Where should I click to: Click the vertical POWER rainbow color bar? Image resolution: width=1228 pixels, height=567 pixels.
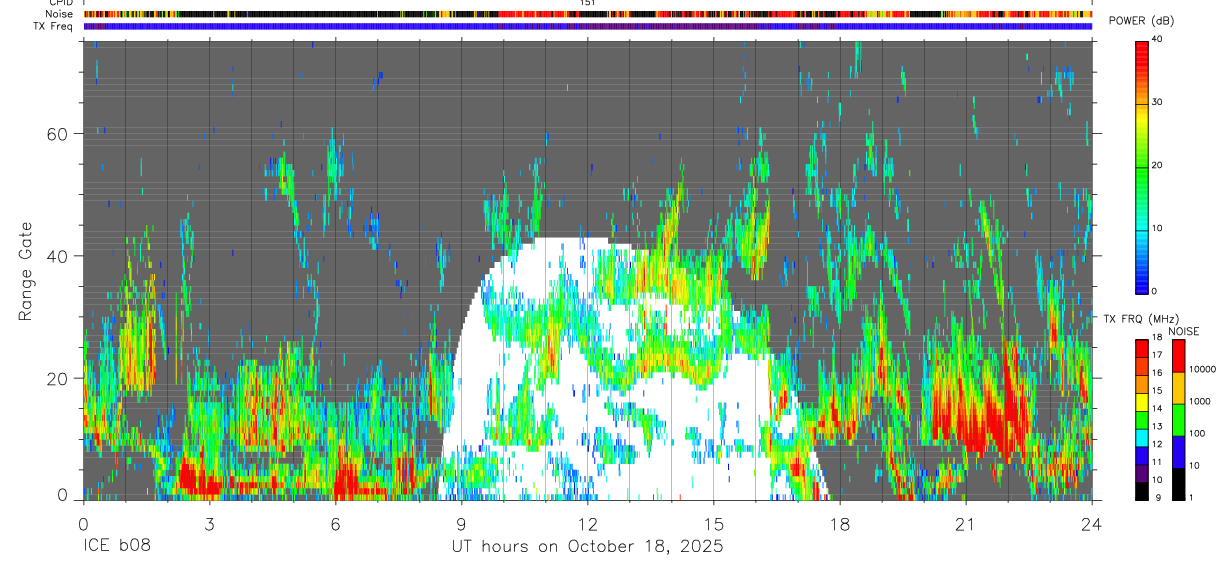(x=1142, y=166)
